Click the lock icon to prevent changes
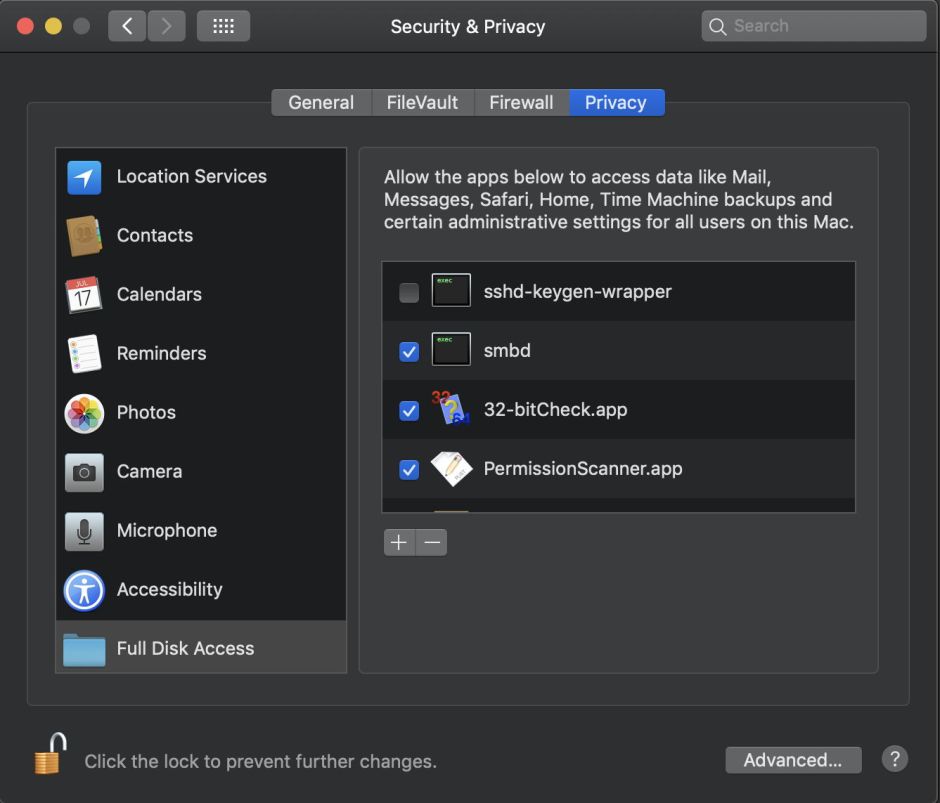 click(x=50, y=755)
